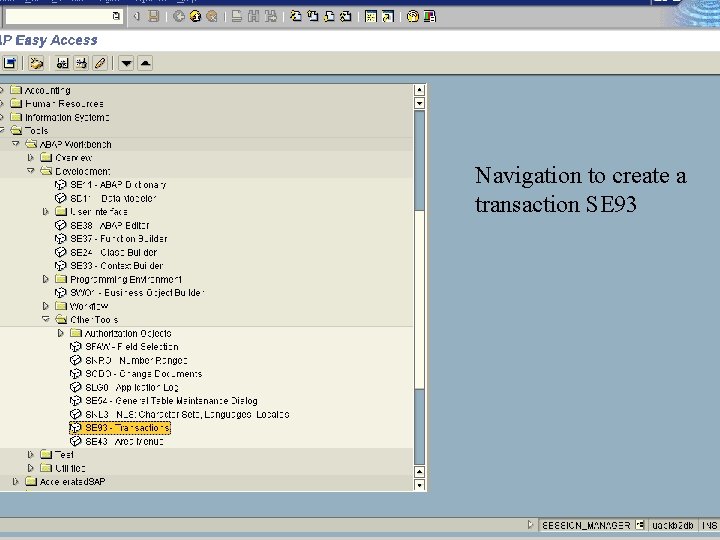Image resolution: width=720 pixels, height=540 pixels.
Task: Click the command field input box
Action: (x=58, y=17)
